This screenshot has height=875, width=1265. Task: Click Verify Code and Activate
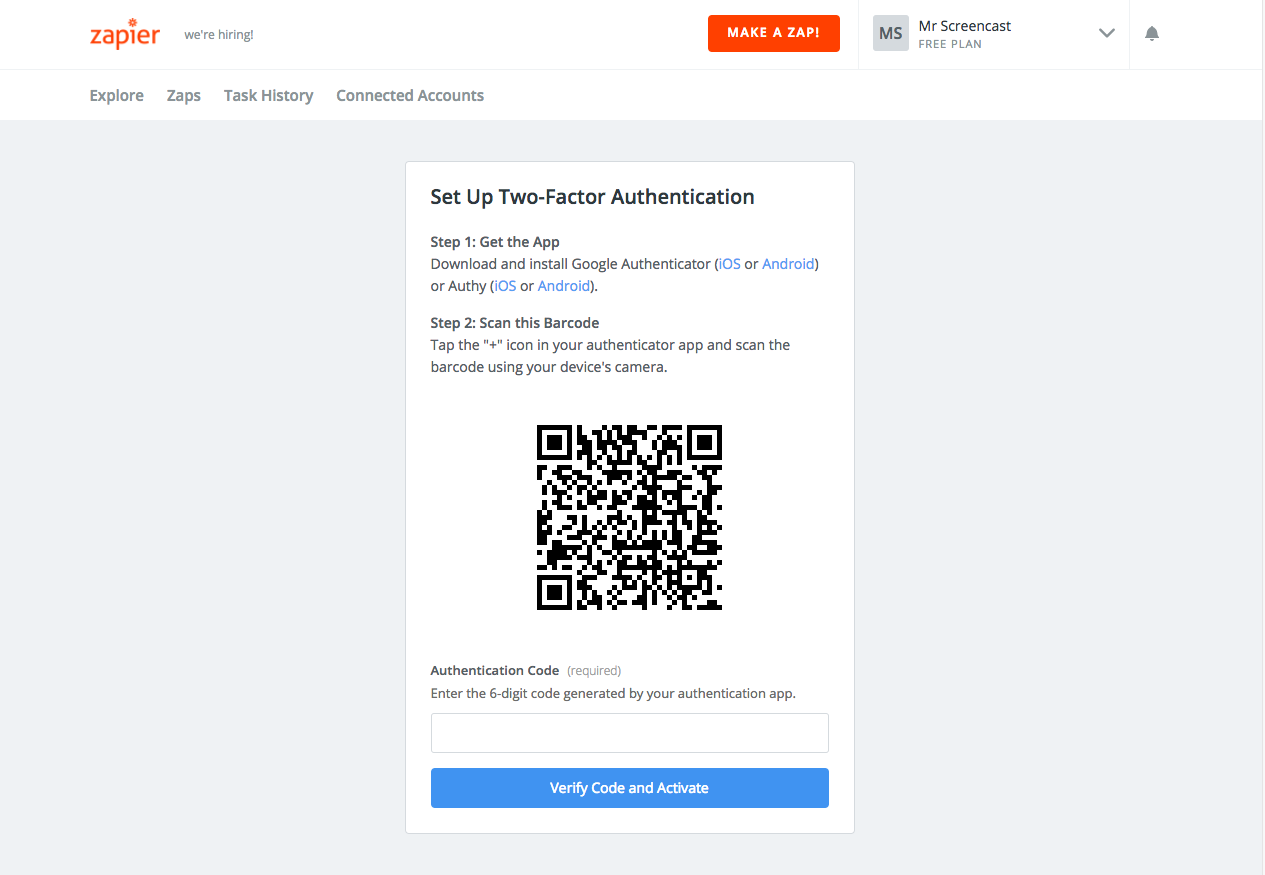(x=629, y=788)
